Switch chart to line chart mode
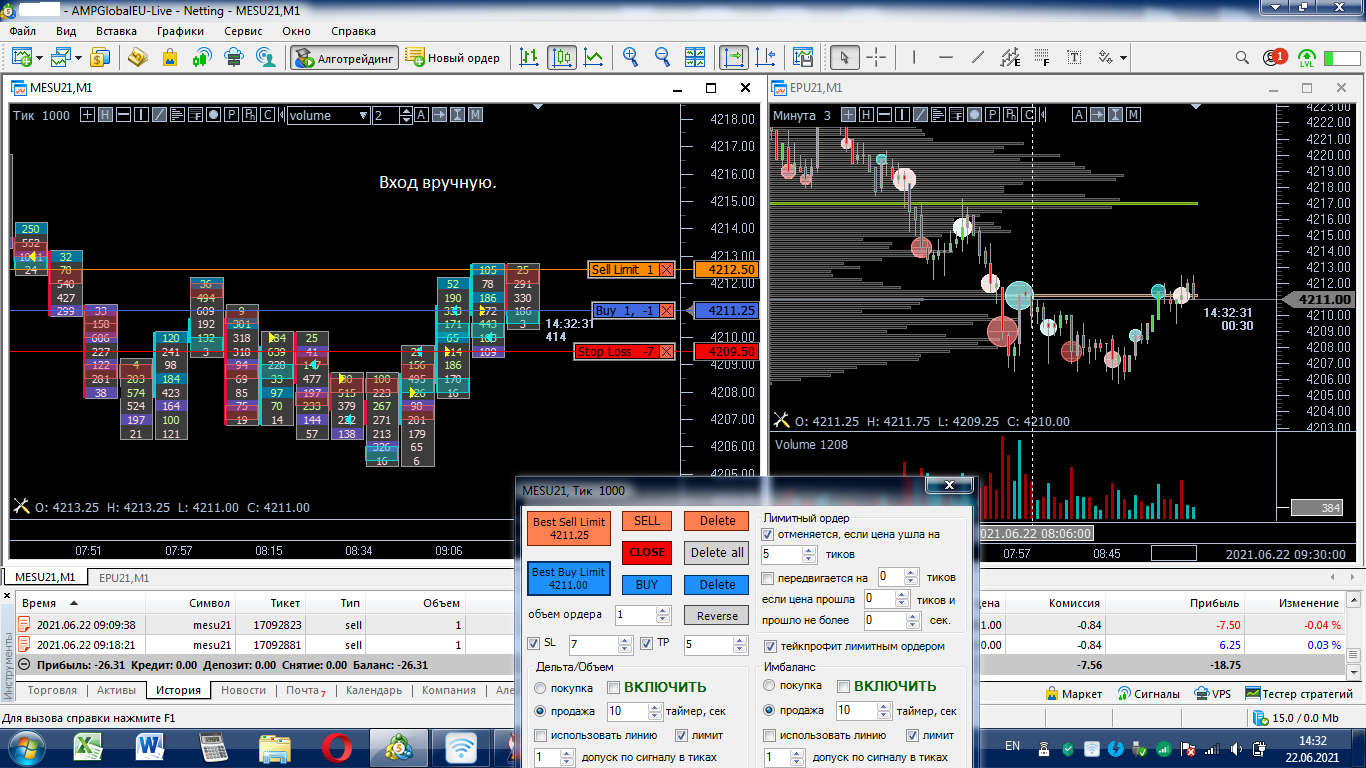This screenshot has height=768, width=1366. (594, 58)
